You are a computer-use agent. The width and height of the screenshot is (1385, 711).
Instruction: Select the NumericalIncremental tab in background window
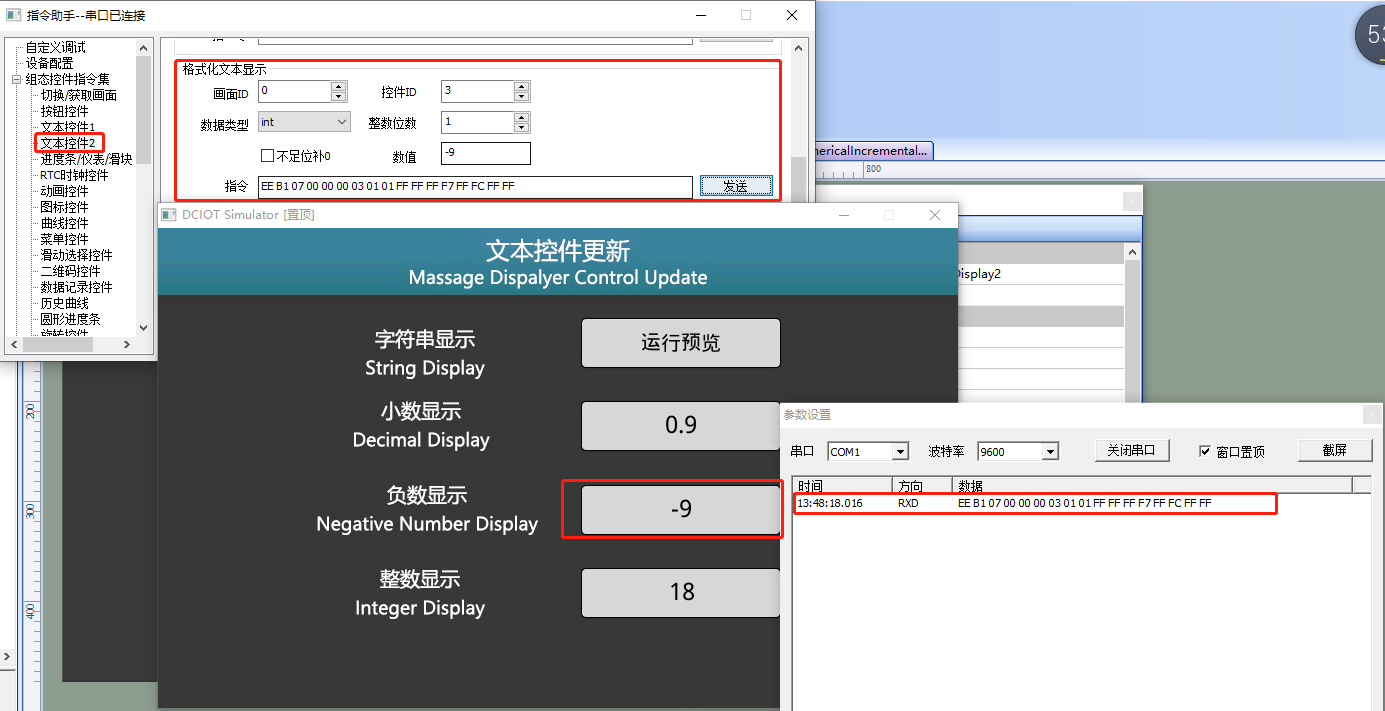click(x=874, y=151)
